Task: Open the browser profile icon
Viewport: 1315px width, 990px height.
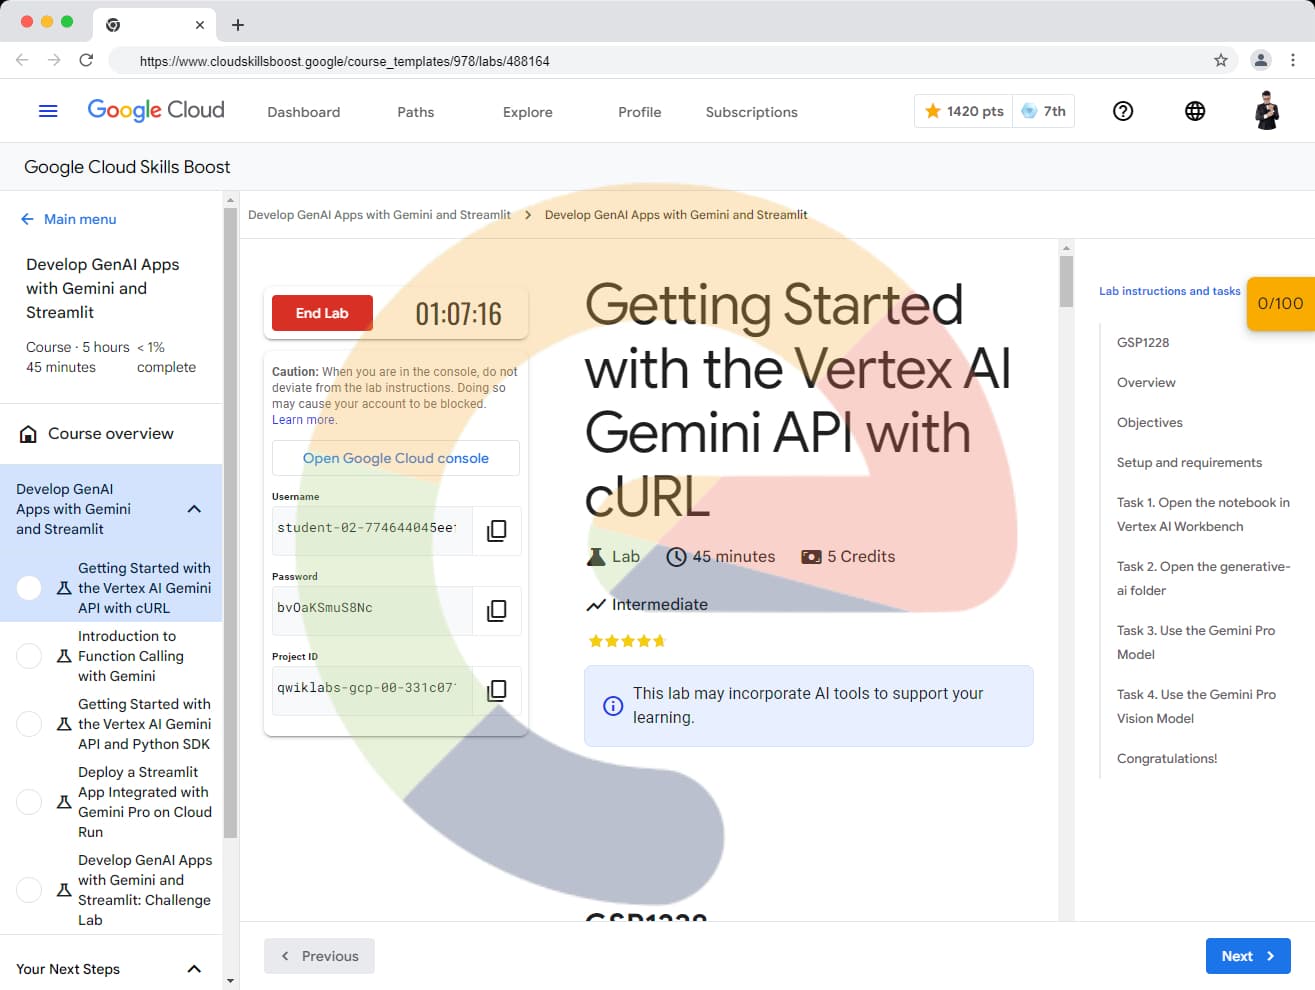Action: pyautogui.click(x=1261, y=60)
